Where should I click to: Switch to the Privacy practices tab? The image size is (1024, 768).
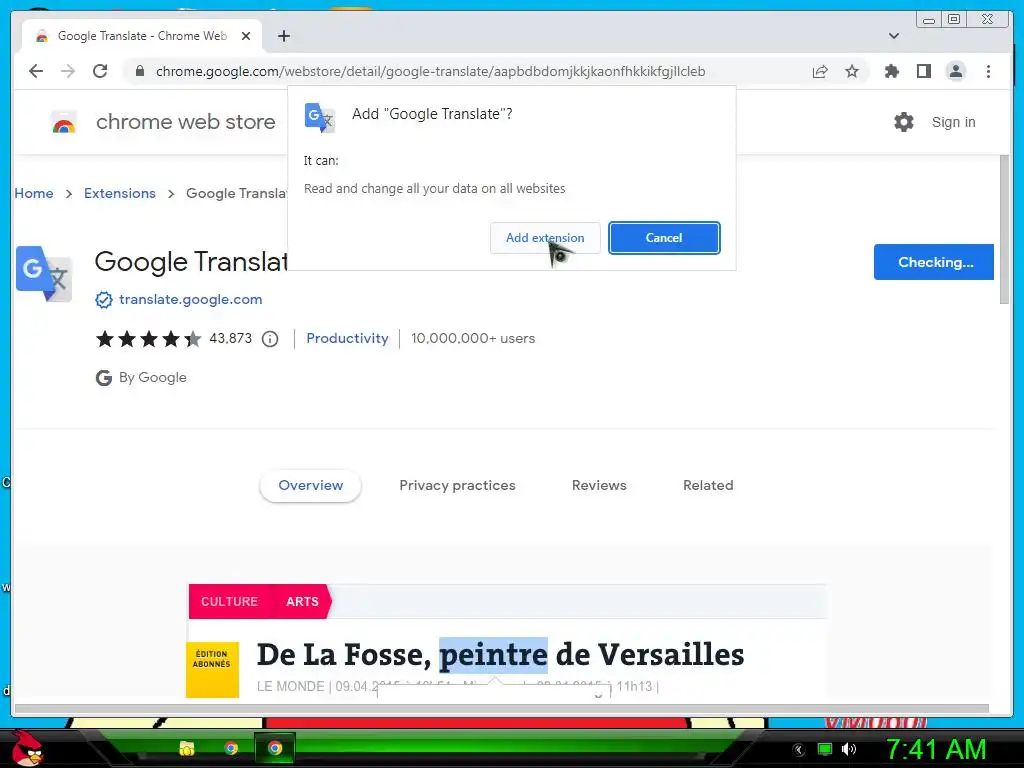tap(457, 485)
